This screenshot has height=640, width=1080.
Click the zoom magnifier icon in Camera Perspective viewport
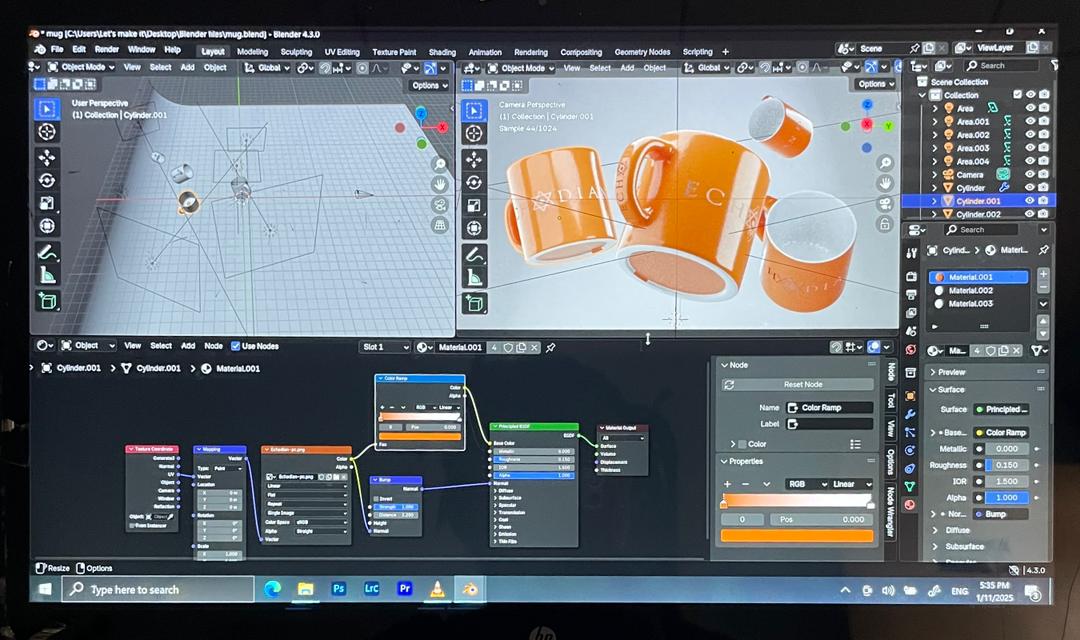pos(885,163)
